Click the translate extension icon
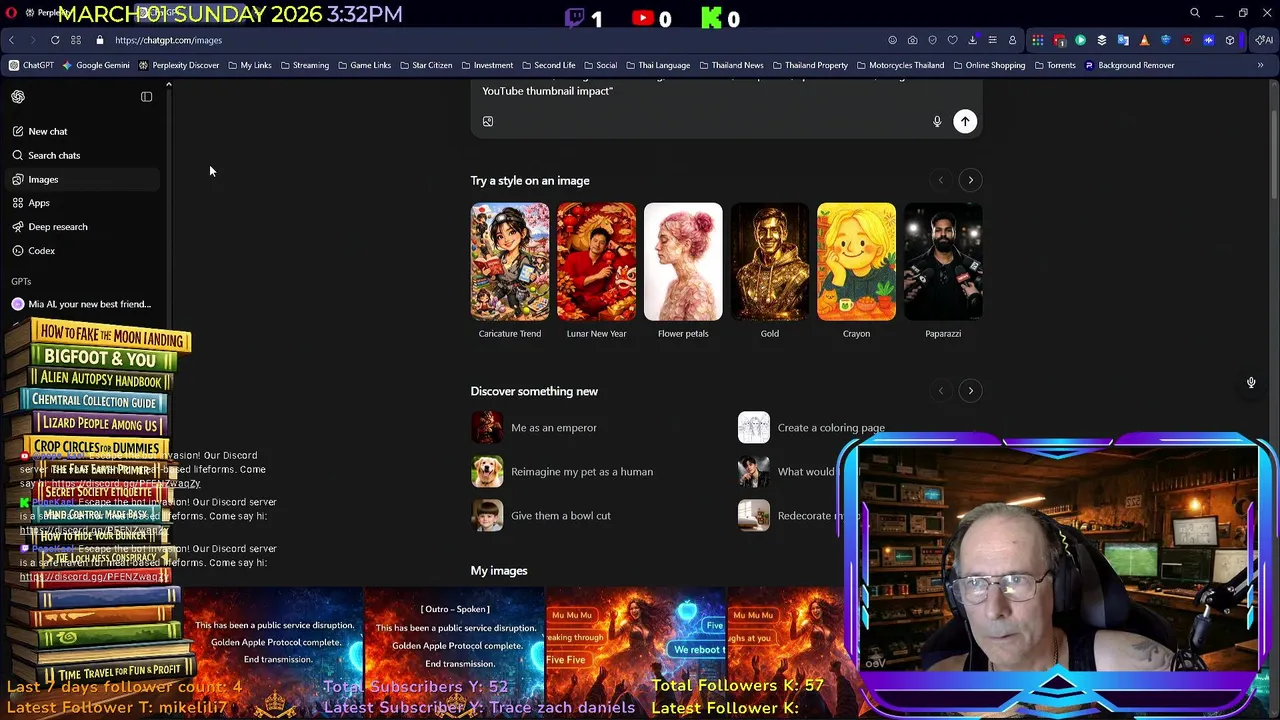Image resolution: width=1280 pixels, height=720 pixels. tap(1123, 40)
